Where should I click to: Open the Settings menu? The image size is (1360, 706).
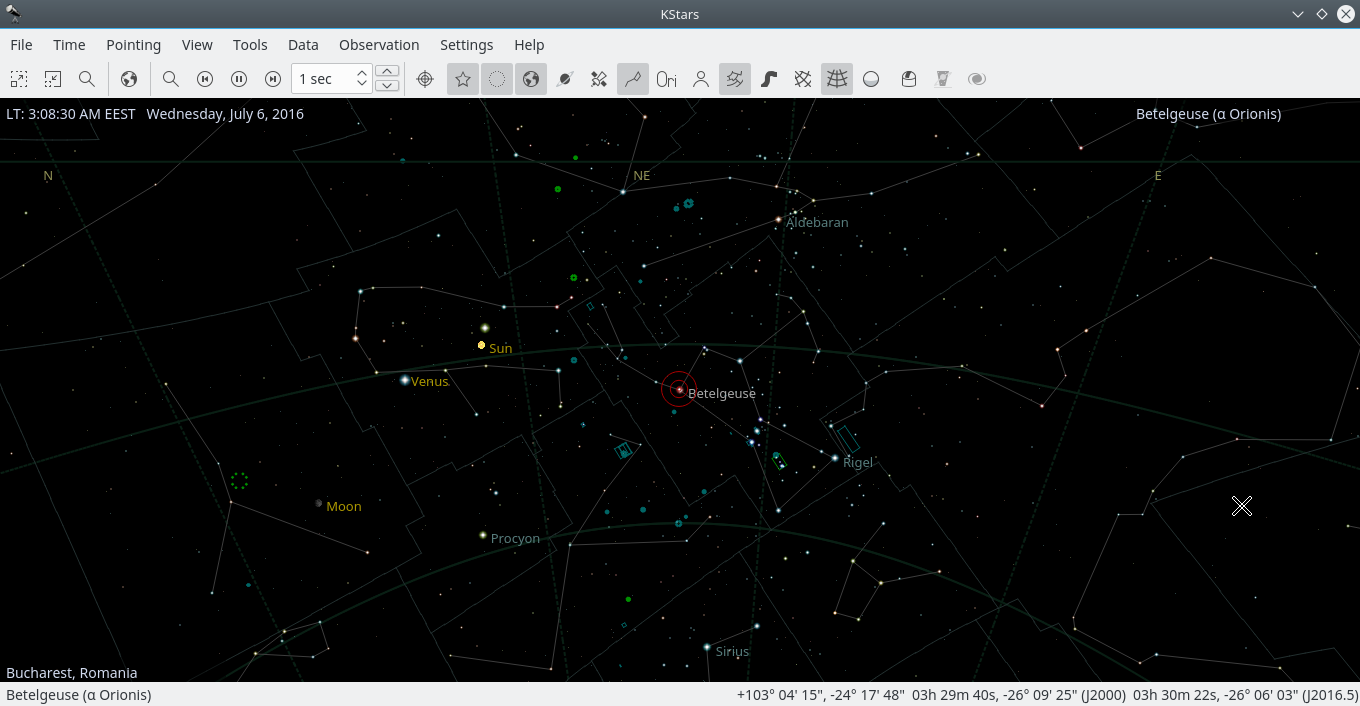click(x=466, y=45)
